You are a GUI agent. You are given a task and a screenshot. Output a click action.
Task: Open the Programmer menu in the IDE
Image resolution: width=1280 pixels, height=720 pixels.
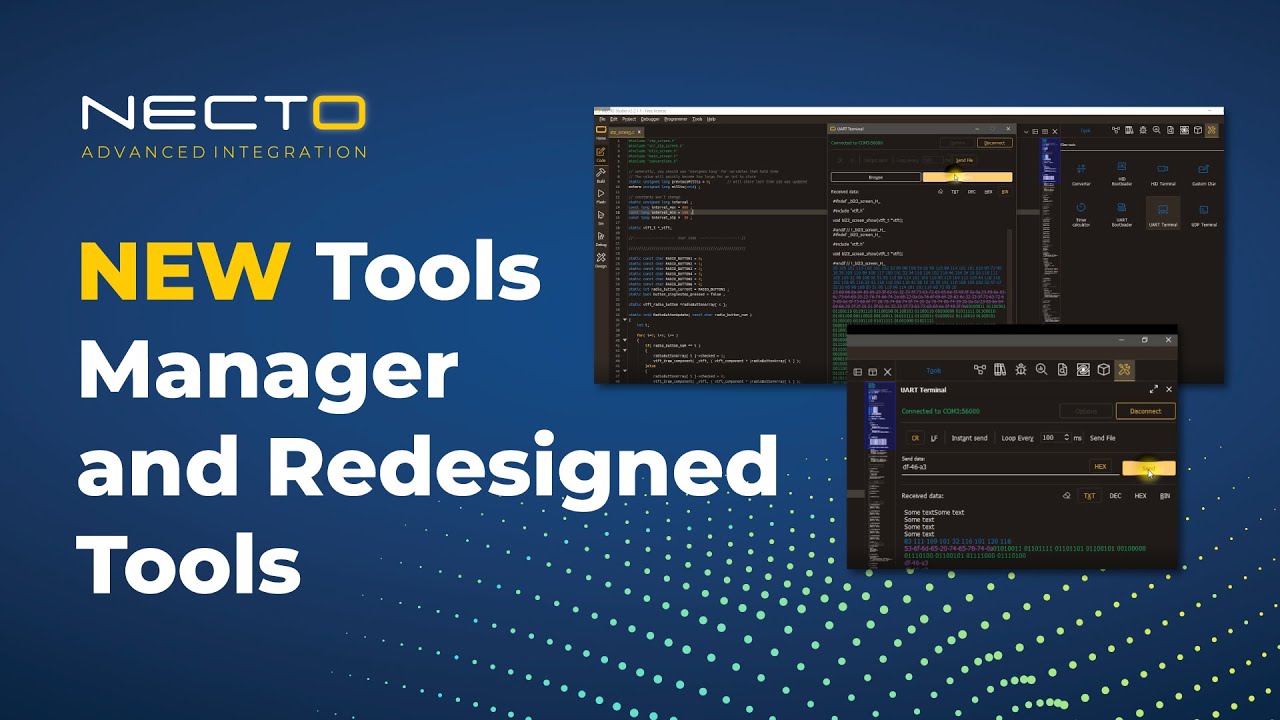[676, 119]
